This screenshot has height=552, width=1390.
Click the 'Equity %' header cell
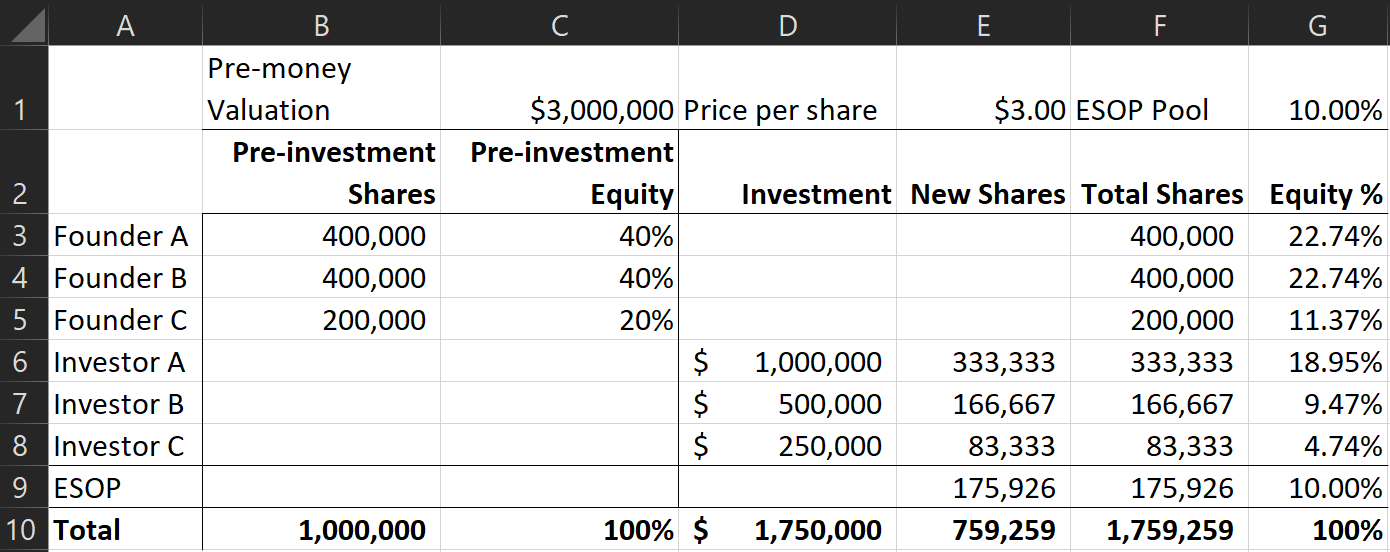pyautogui.click(x=1318, y=172)
